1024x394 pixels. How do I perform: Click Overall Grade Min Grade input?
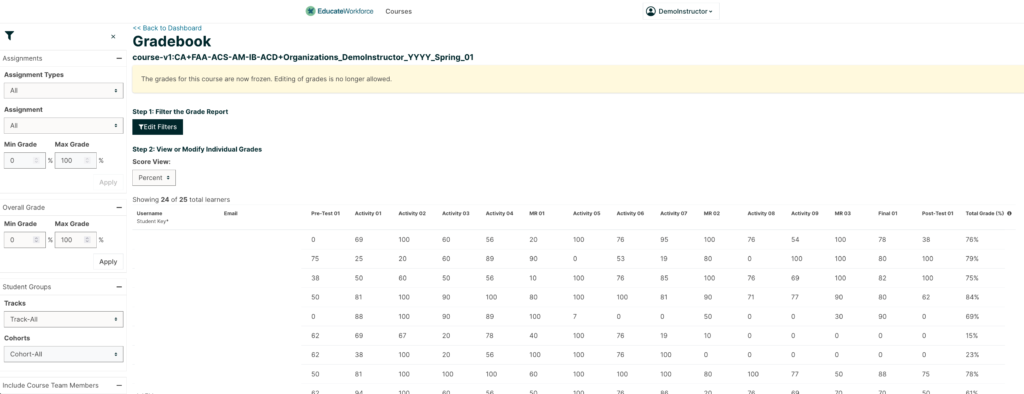click(25, 240)
